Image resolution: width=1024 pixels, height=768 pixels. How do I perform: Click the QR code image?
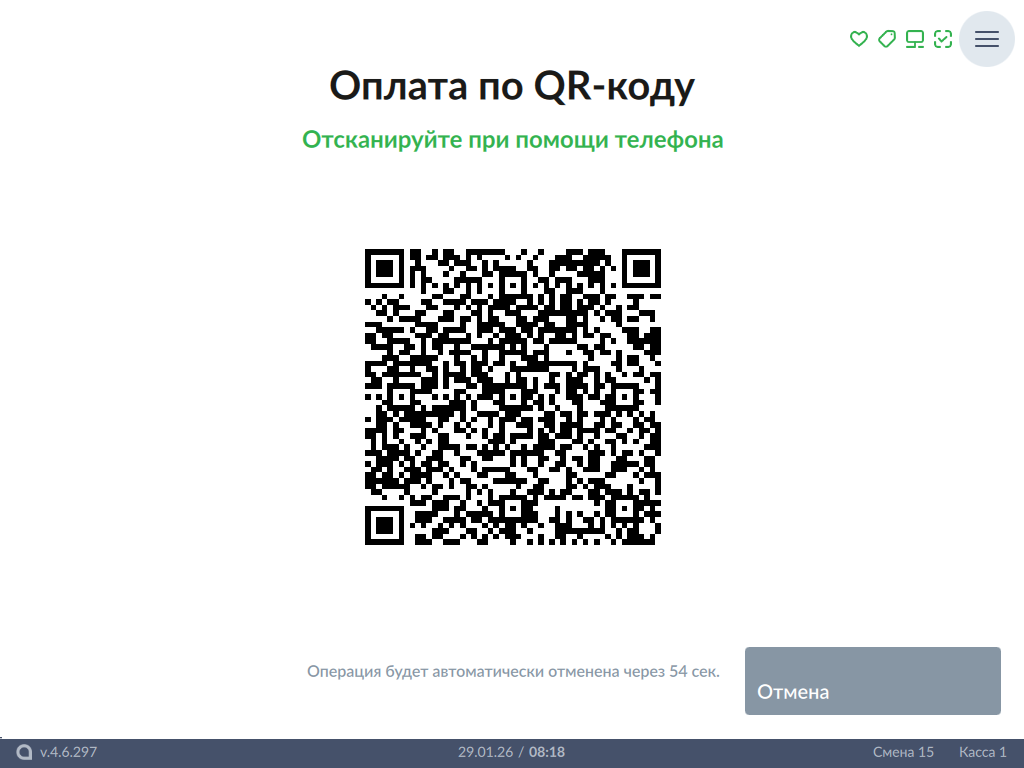(512, 397)
